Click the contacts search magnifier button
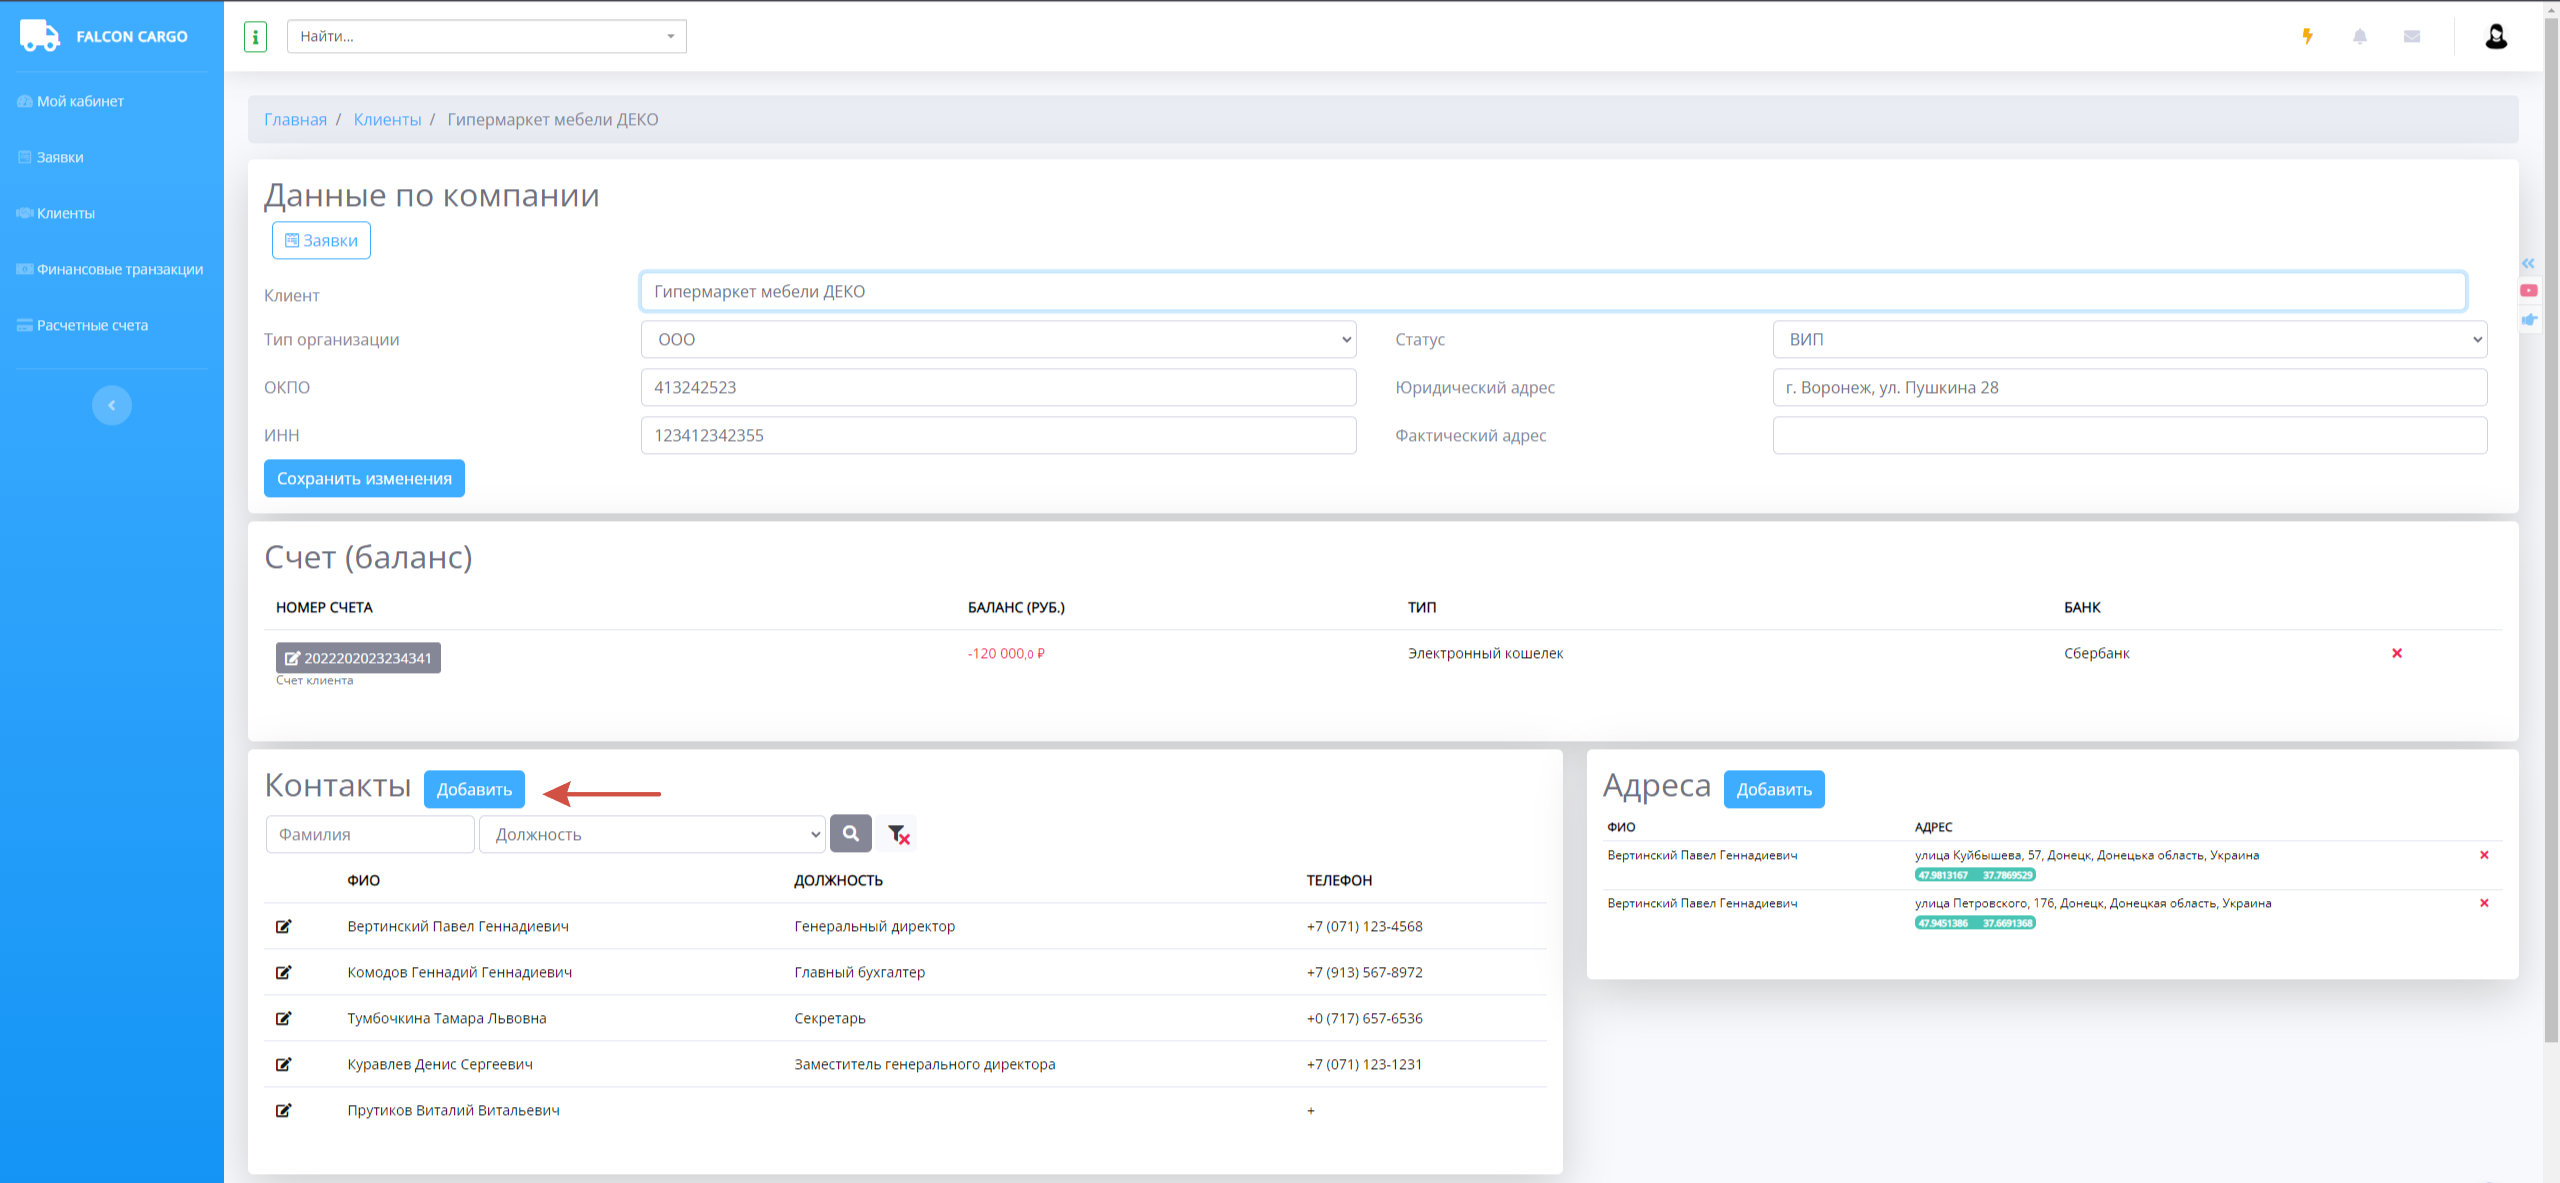This screenshot has height=1183, width=2560. [x=851, y=834]
